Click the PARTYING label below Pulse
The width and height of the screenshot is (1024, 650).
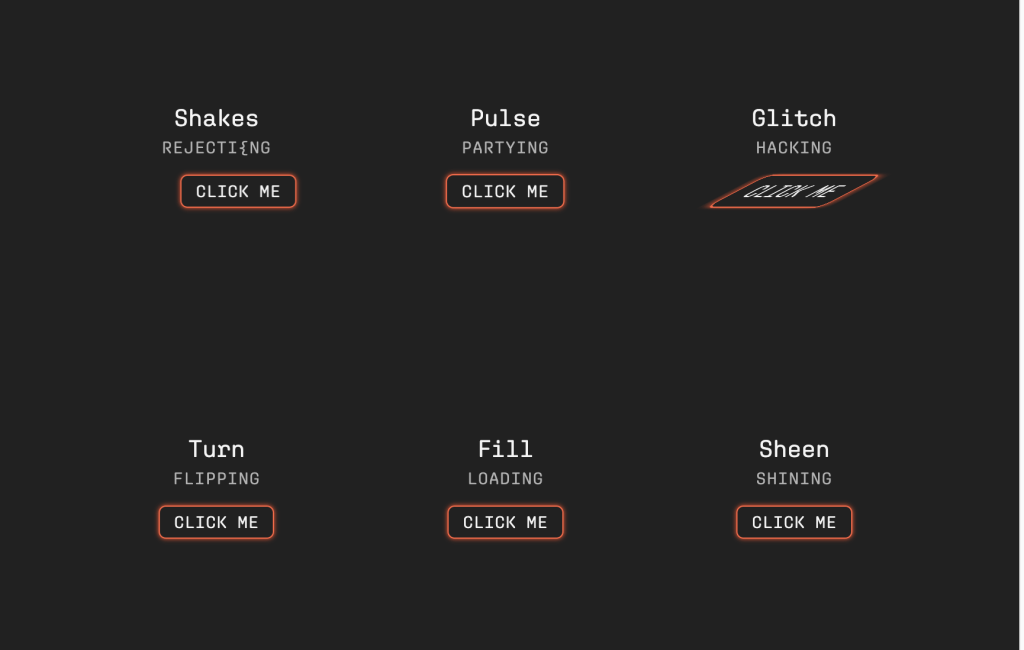[505, 147]
